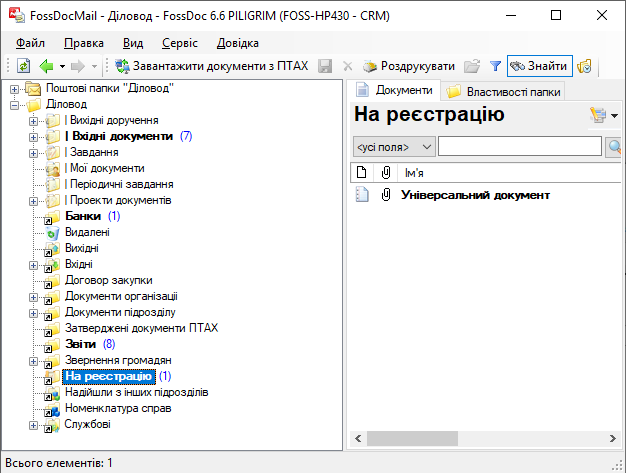
Task: Open forward arrow history dropdown
Action: [x=94, y=66]
